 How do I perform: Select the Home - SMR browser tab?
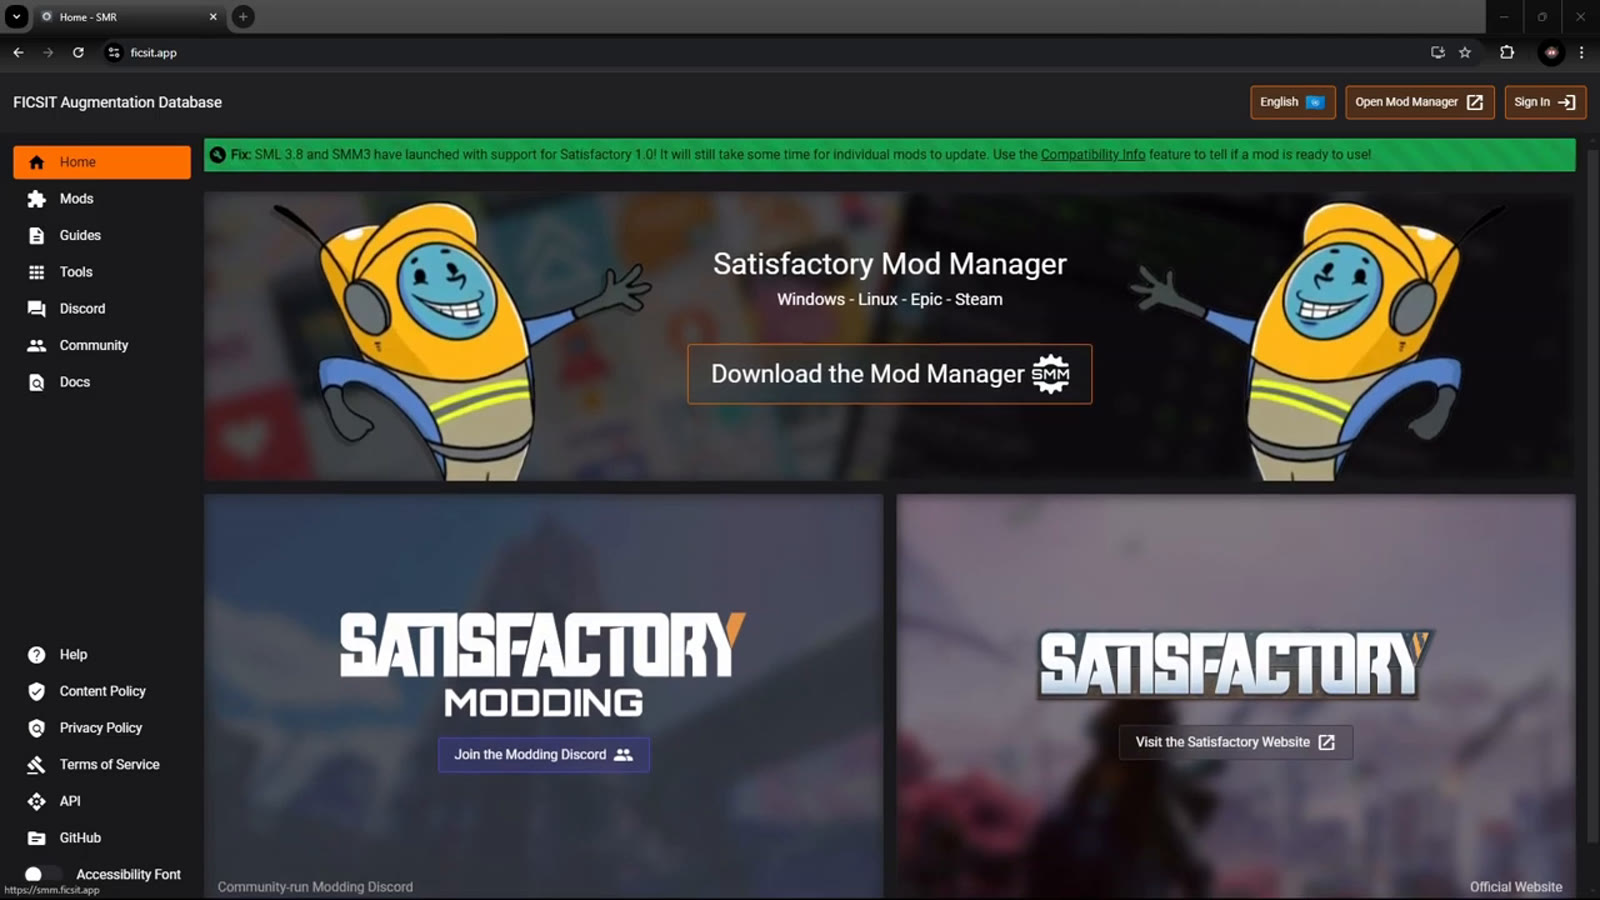coord(128,17)
